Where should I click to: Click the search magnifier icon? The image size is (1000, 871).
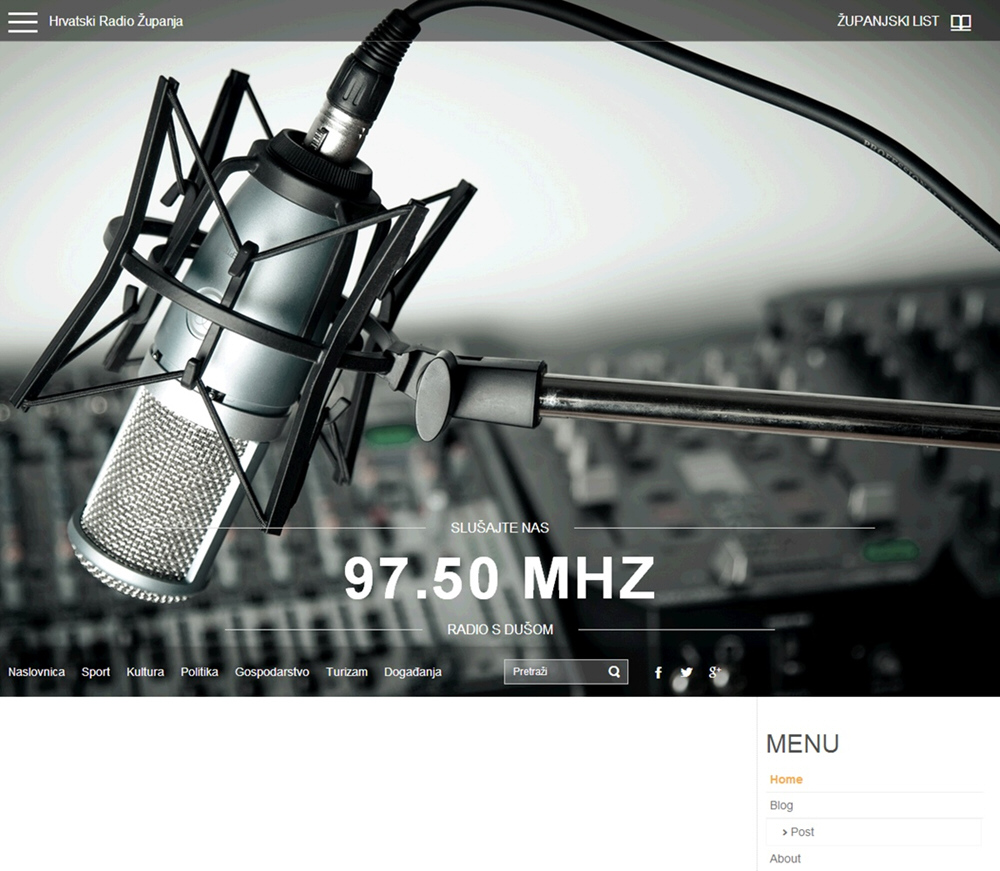click(x=614, y=672)
